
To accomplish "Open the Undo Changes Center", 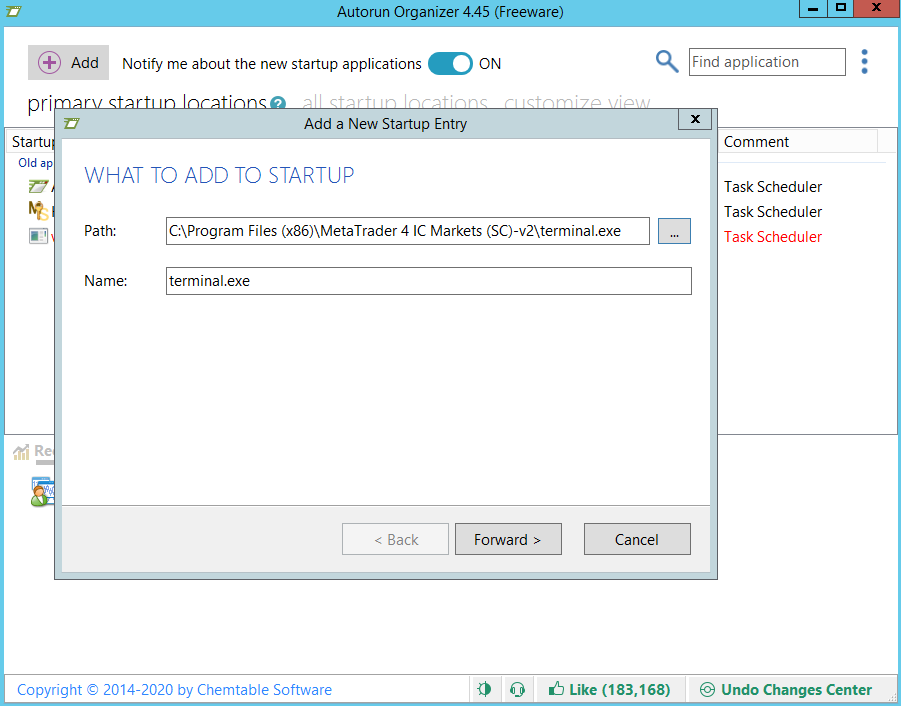I will (x=786, y=689).
